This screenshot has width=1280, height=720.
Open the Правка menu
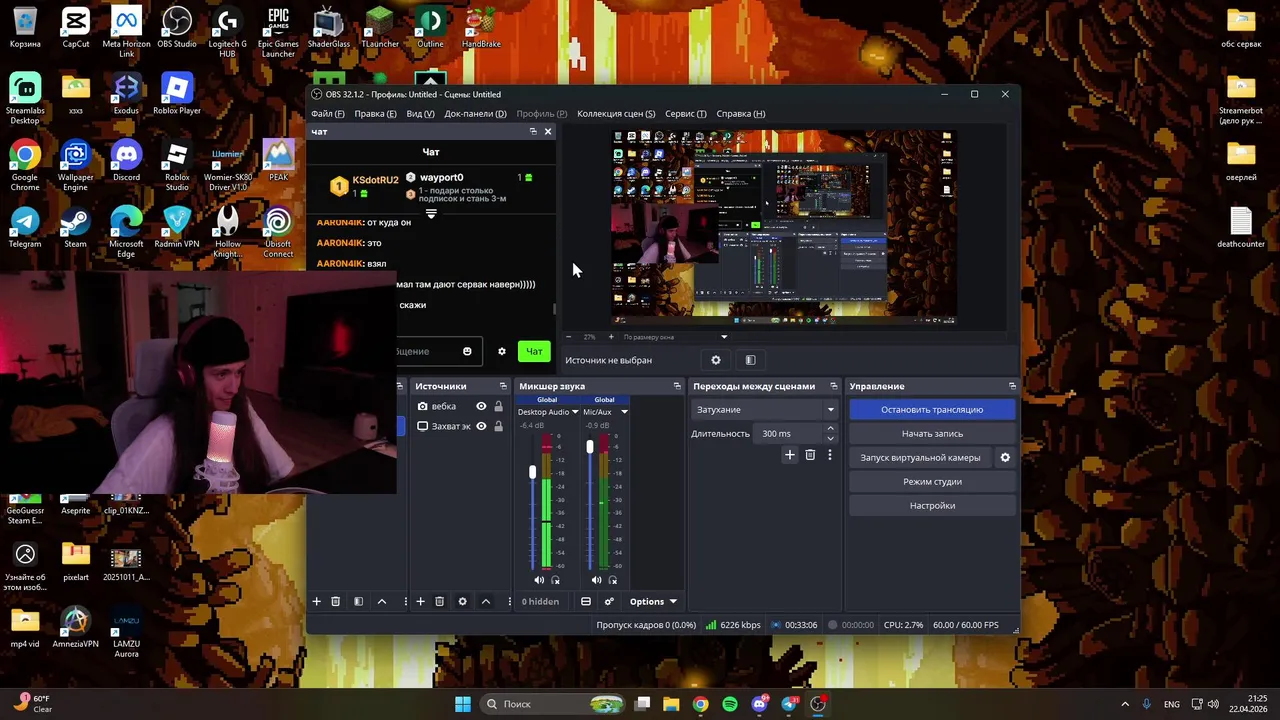coord(375,113)
